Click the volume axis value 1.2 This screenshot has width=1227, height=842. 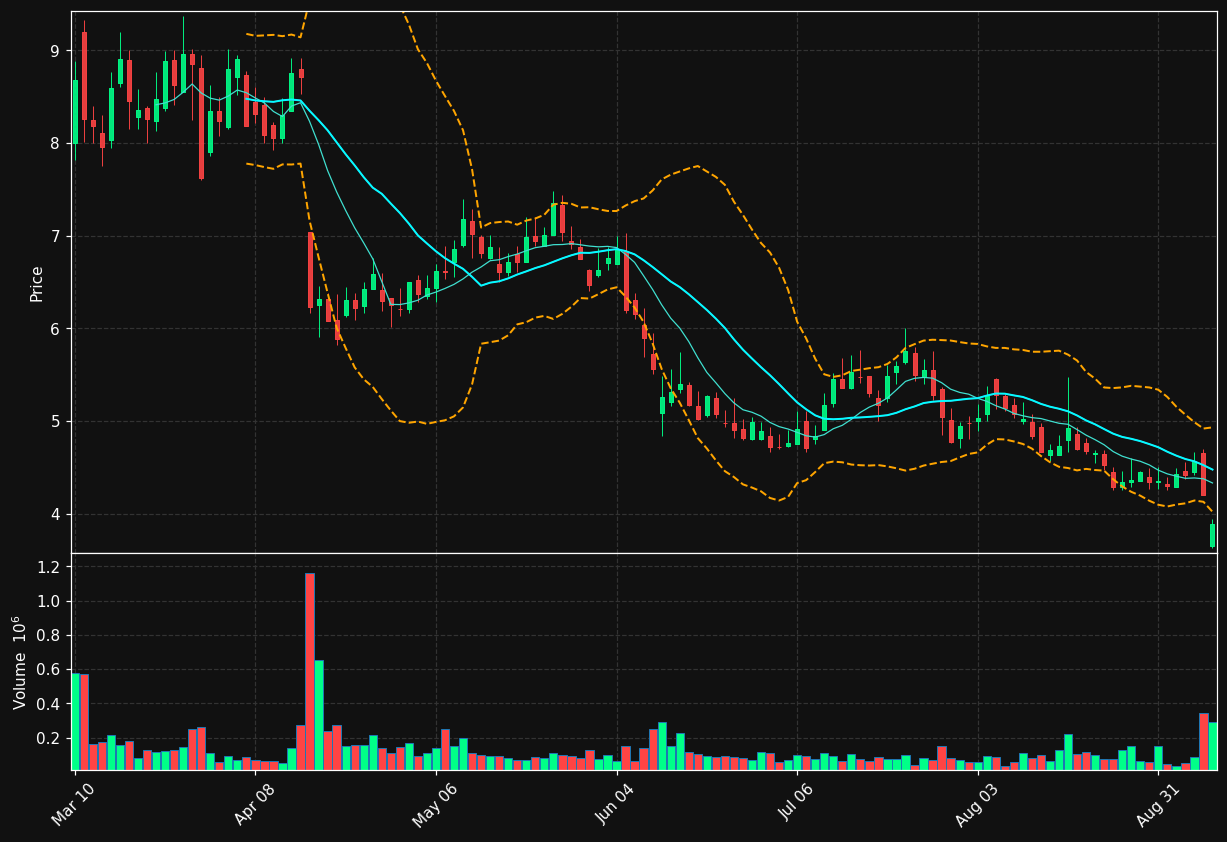50,567
